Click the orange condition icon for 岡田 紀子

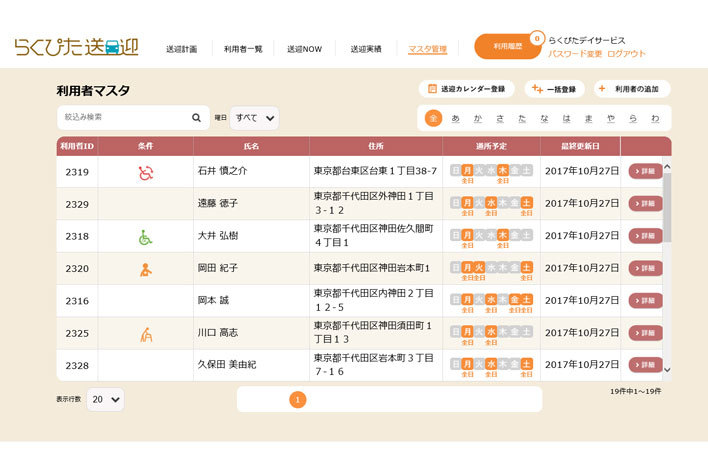pyautogui.click(x=145, y=270)
